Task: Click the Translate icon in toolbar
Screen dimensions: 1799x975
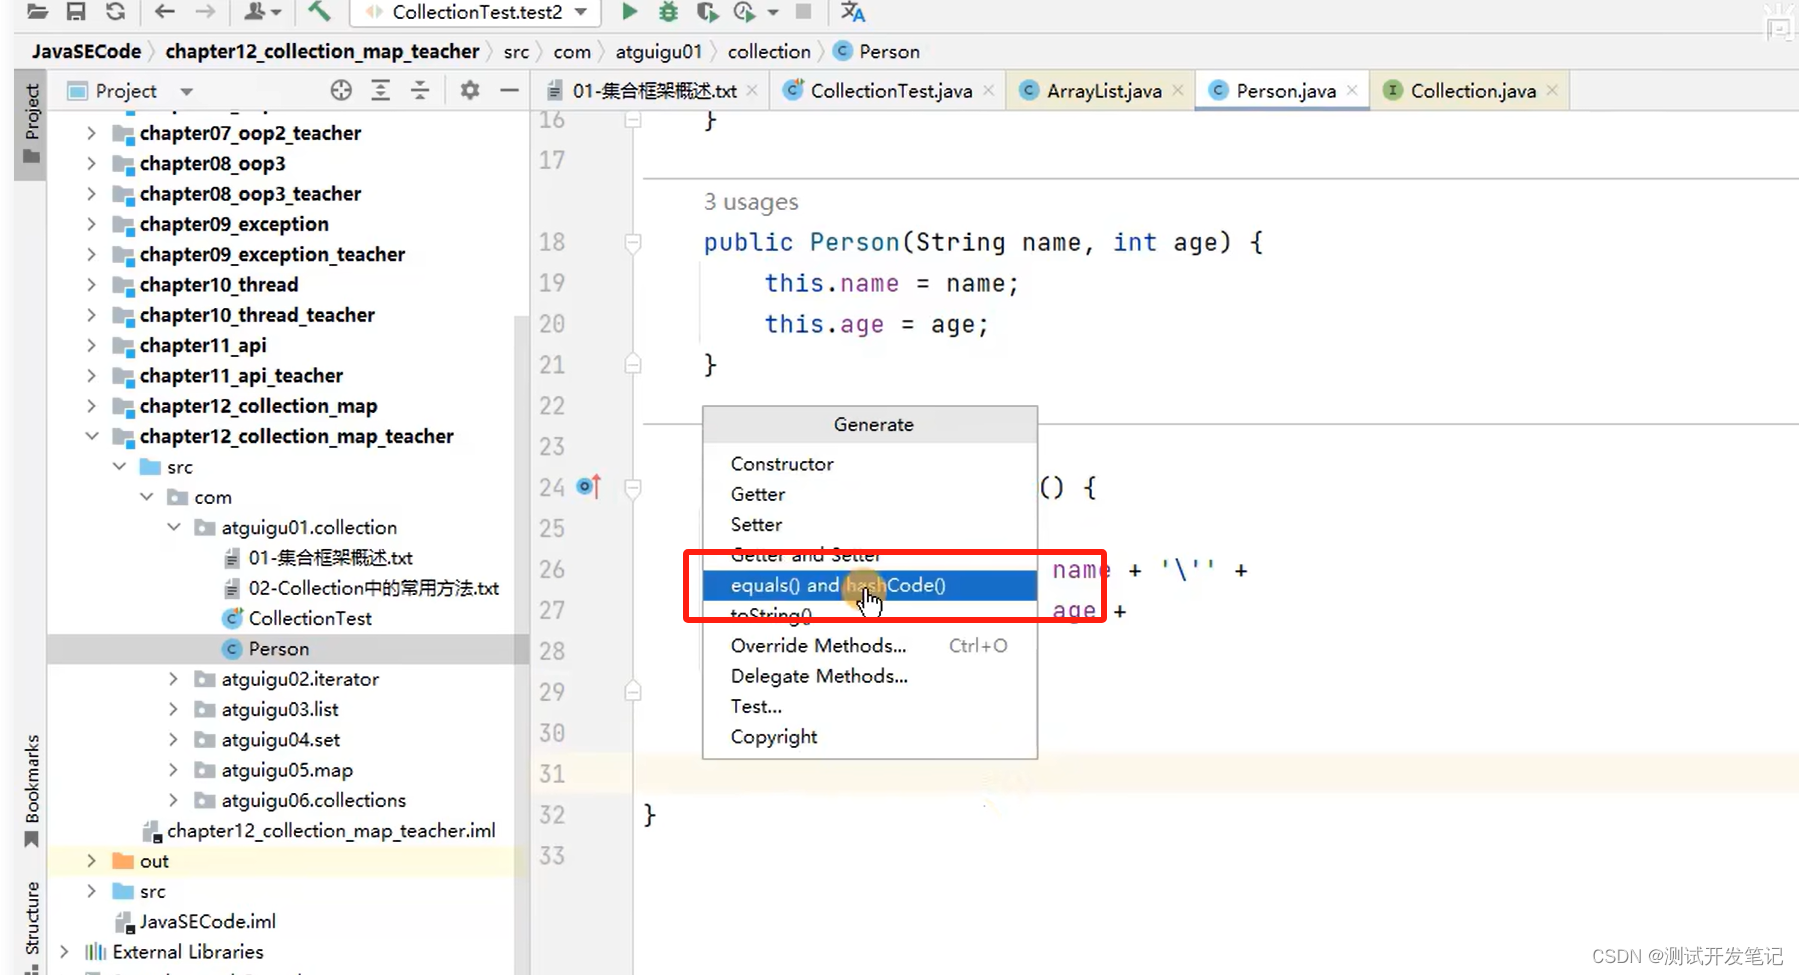Action: pyautogui.click(x=852, y=12)
